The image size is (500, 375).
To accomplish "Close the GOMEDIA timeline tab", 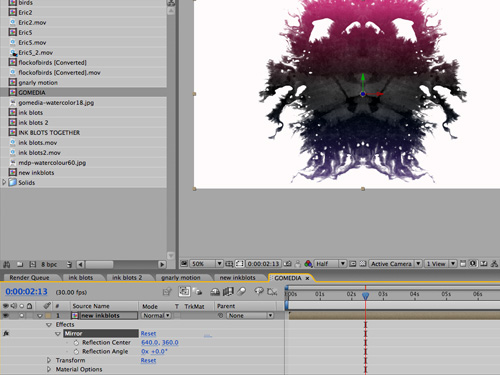I will click(x=307, y=278).
